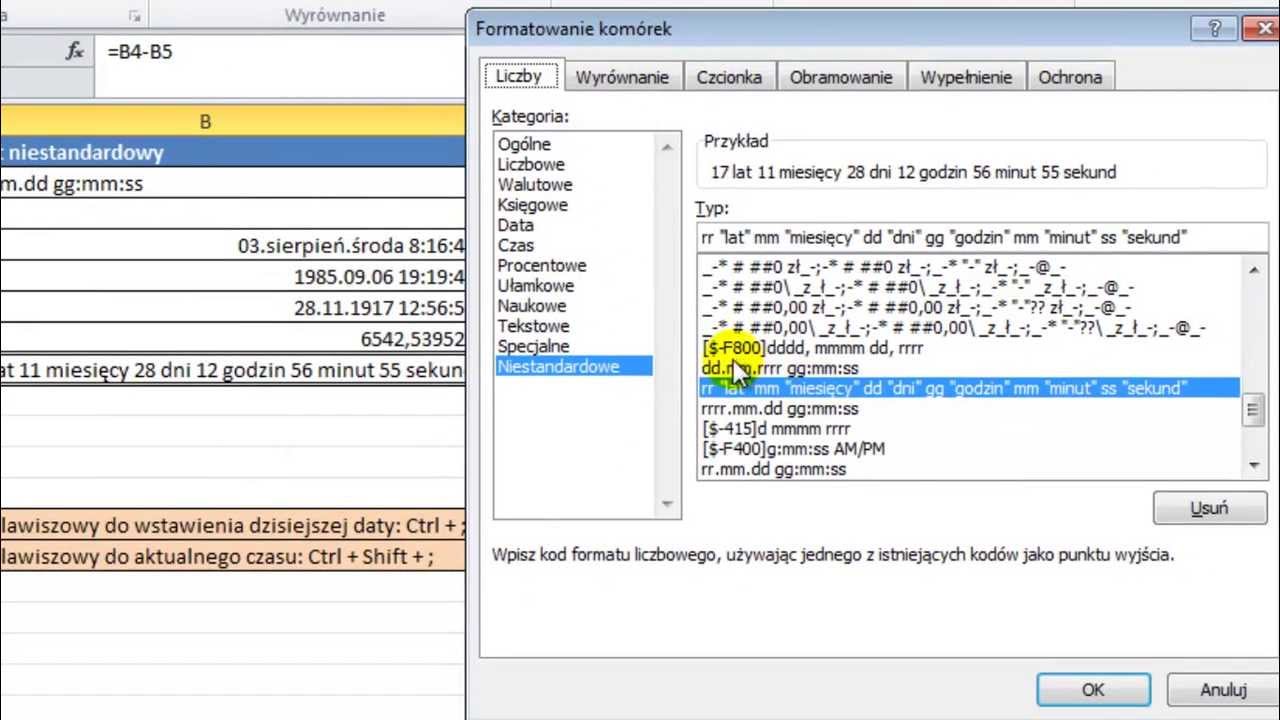The width and height of the screenshot is (1280, 720).
Task: Click the niestandardowy header cell
Action: (232, 152)
